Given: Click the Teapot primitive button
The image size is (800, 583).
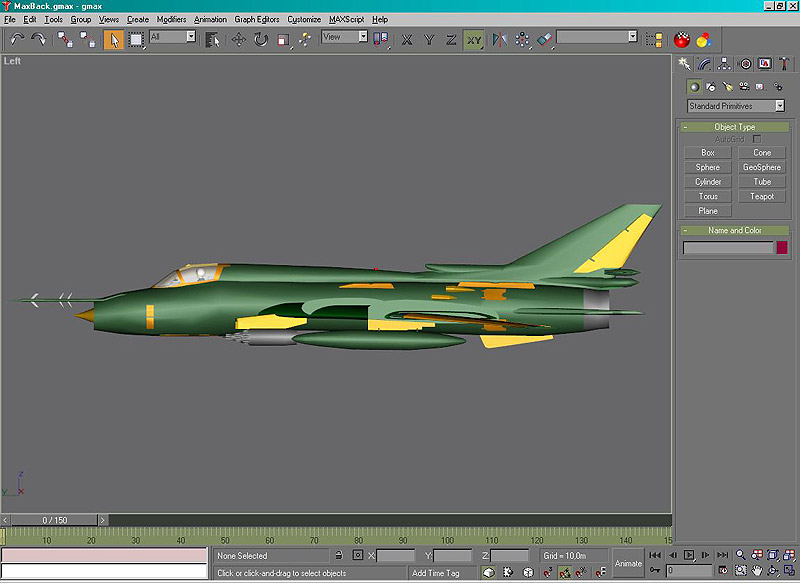Looking at the screenshot, I should [x=762, y=197].
